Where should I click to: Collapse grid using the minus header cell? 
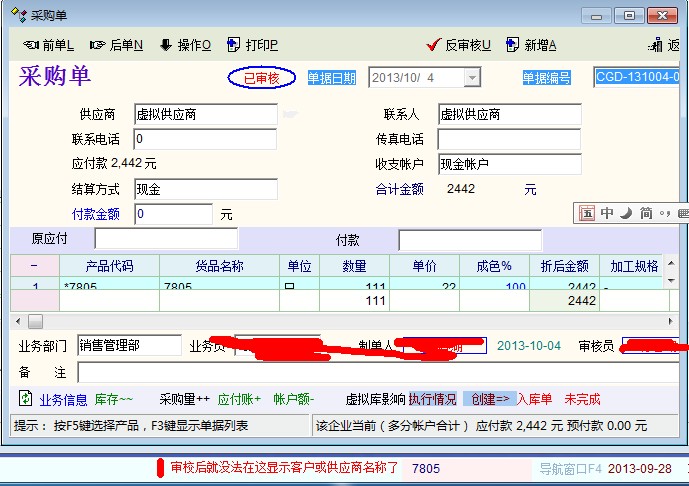pyautogui.click(x=34, y=266)
